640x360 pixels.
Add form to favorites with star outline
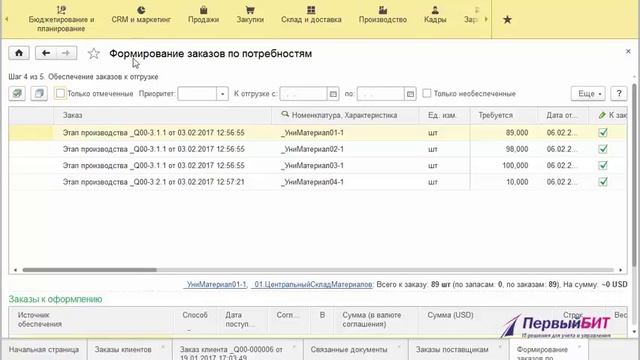coord(94,53)
